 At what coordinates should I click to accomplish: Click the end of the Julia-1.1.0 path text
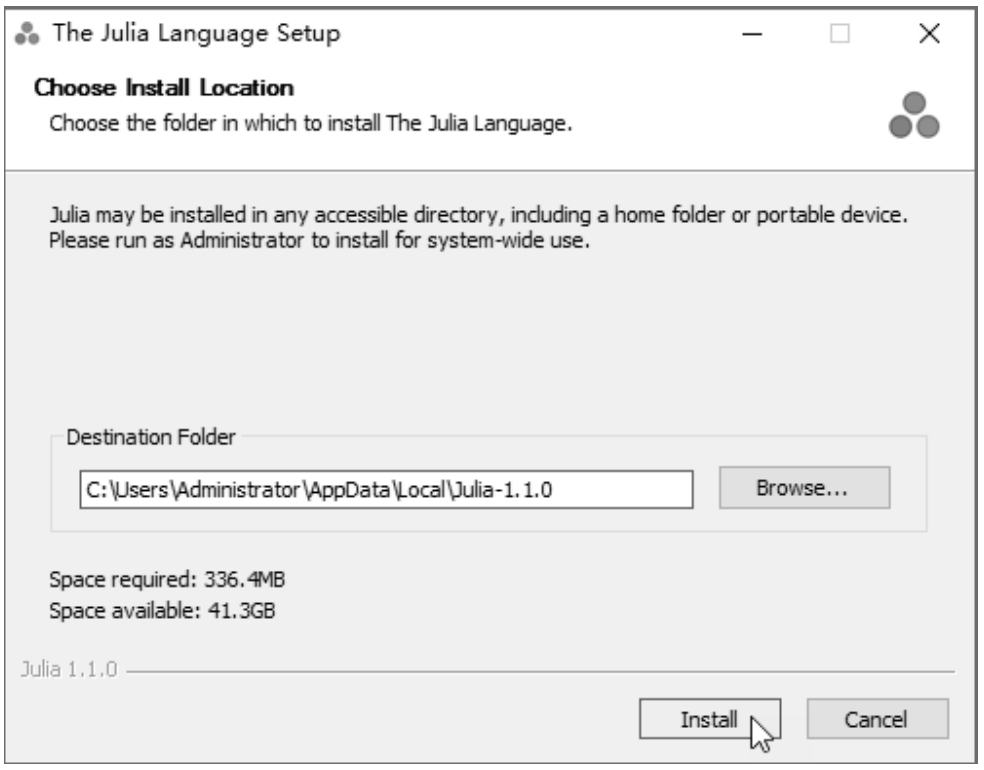552,489
